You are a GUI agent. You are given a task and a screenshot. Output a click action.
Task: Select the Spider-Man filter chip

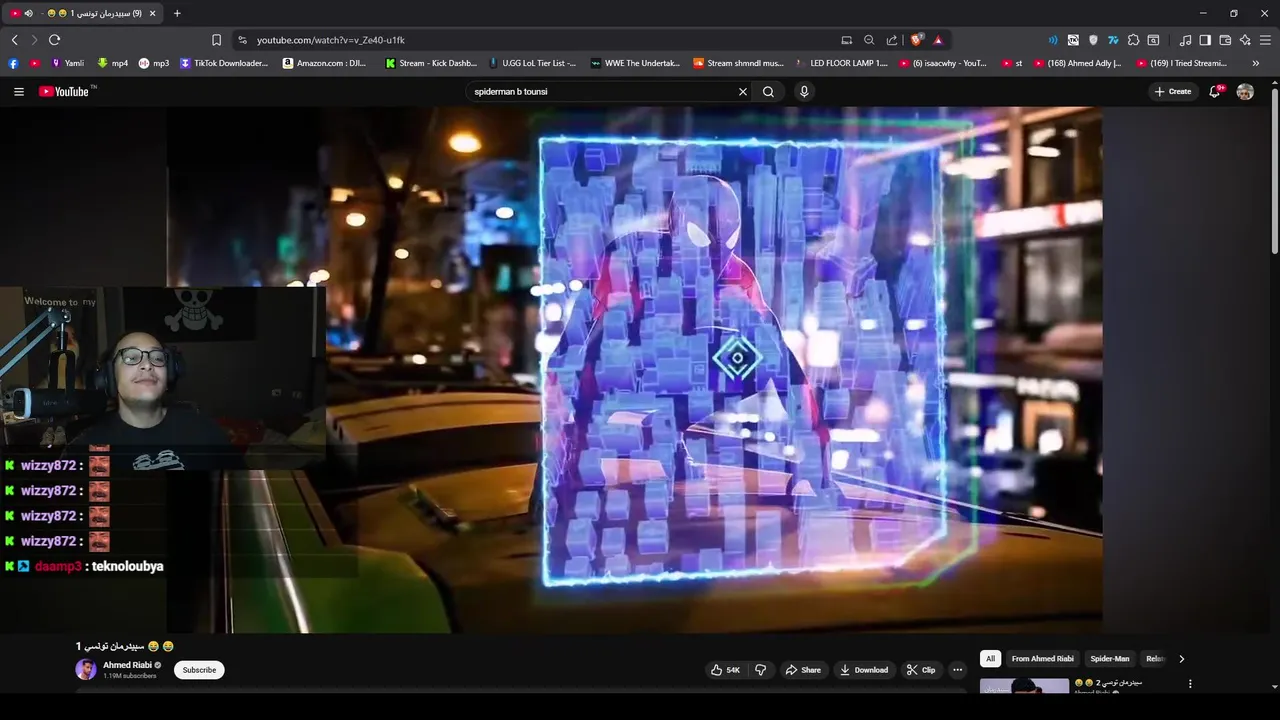pos(1110,659)
